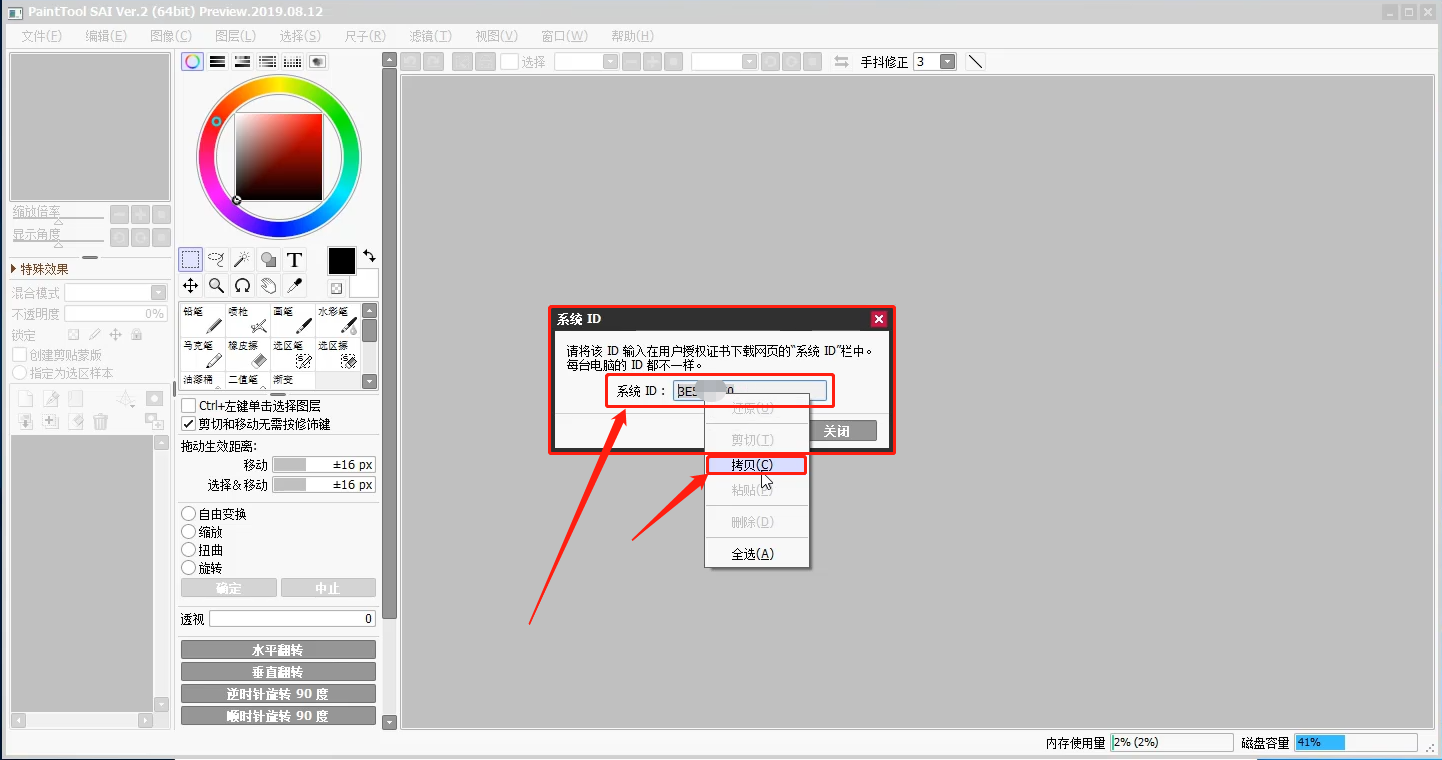Select the hand pan tool
1442x760 pixels.
[268, 286]
